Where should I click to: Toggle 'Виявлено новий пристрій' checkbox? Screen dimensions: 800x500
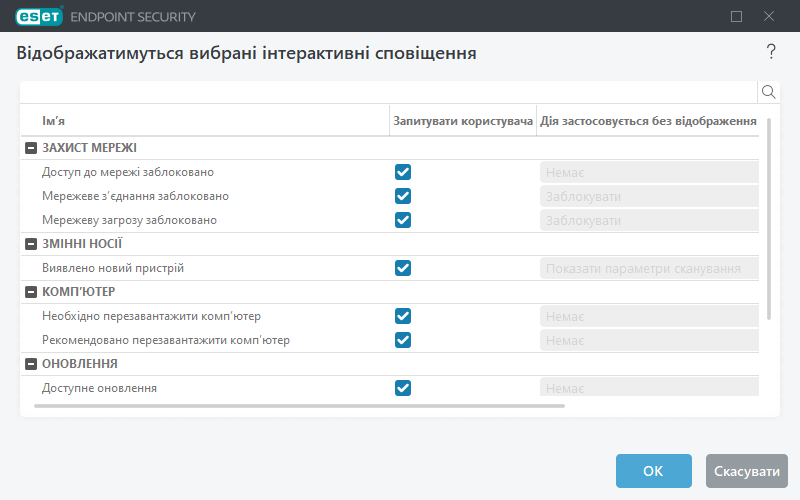click(x=403, y=268)
